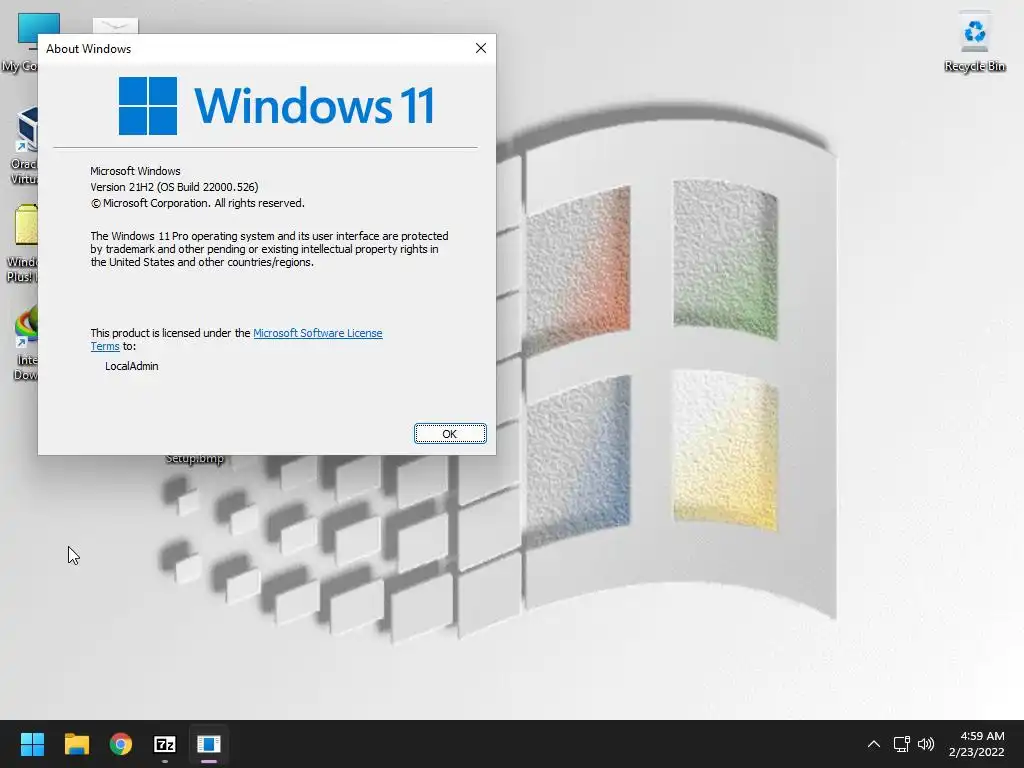Click OK in About Windows dialog
1024x768 pixels.
click(x=450, y=434)
